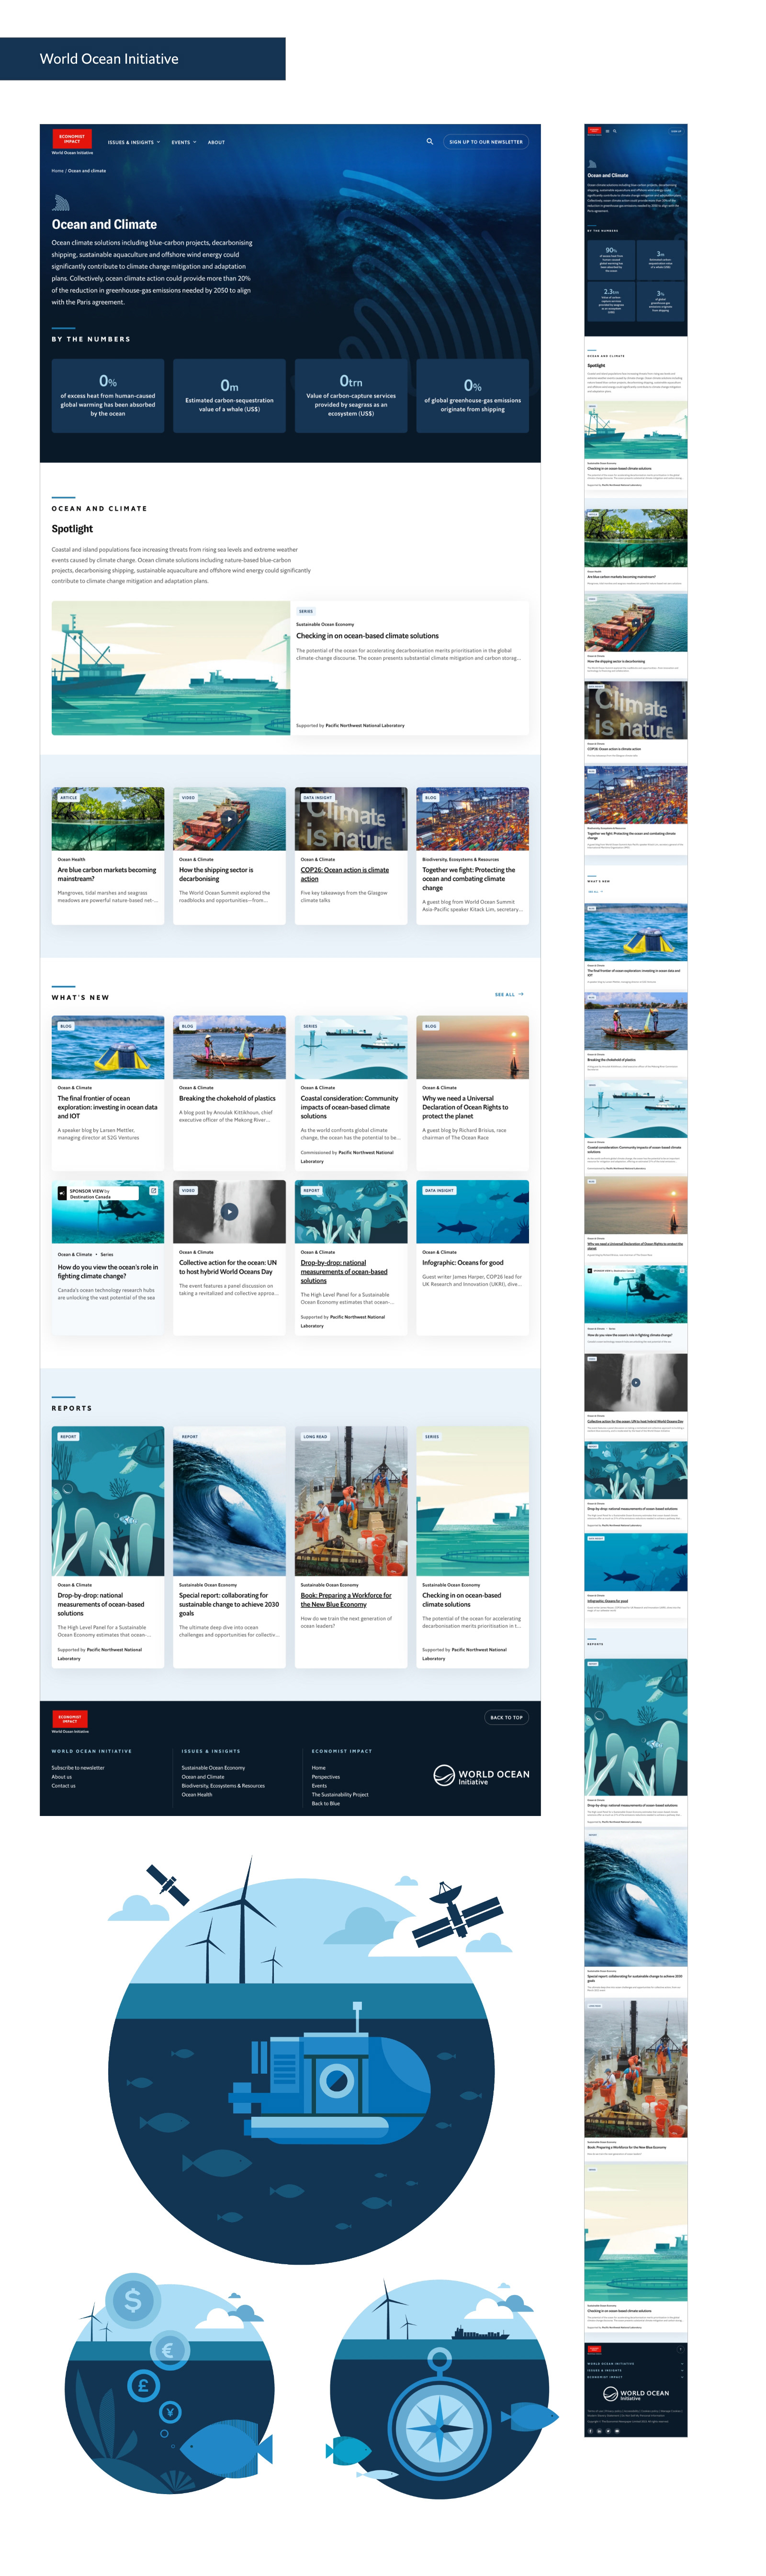
Task: Open The final frontier of ocean exploration post
Action: (107, 1107)
